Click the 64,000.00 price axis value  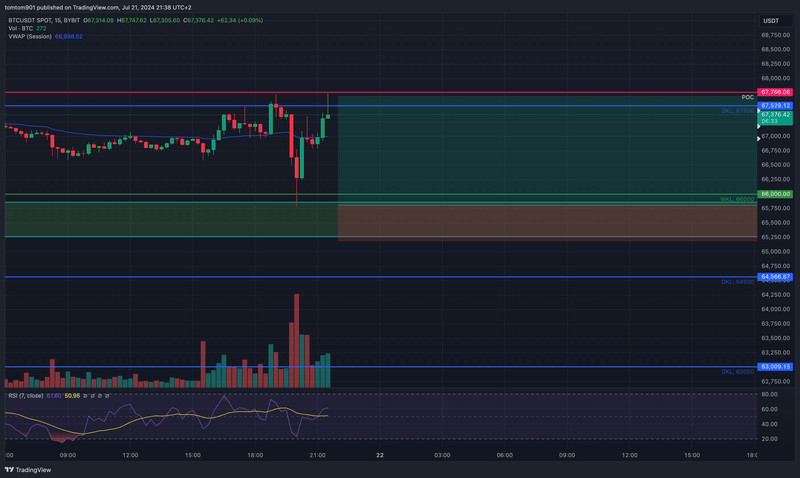[x=776, y=309]
